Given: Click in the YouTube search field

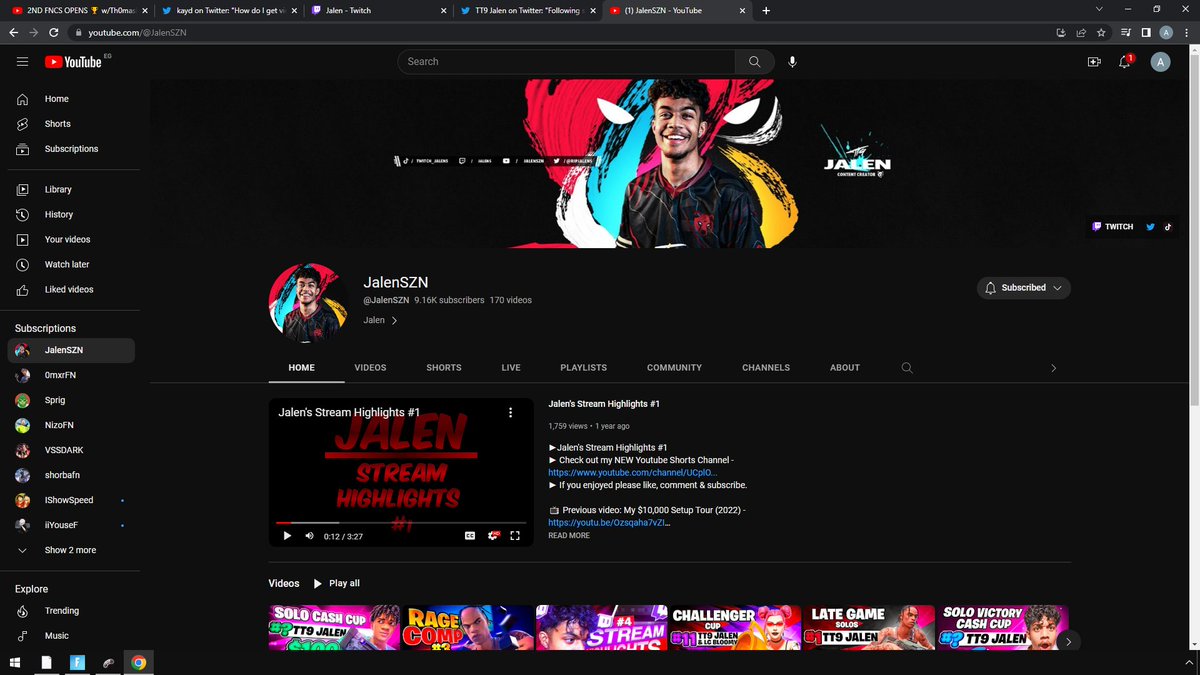Looking at the screenshot, I should coord(566,62).
